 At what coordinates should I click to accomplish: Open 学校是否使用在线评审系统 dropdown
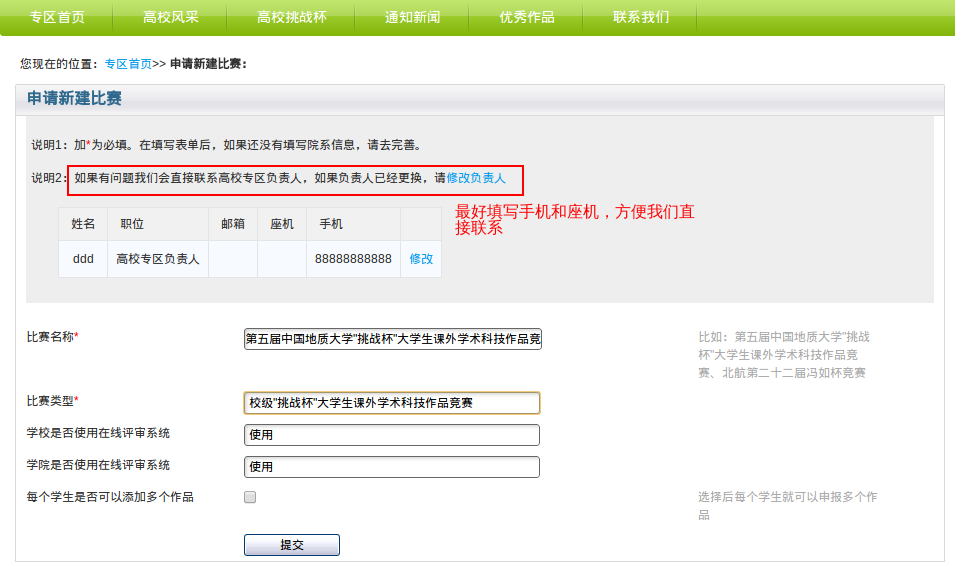[392, 435]
